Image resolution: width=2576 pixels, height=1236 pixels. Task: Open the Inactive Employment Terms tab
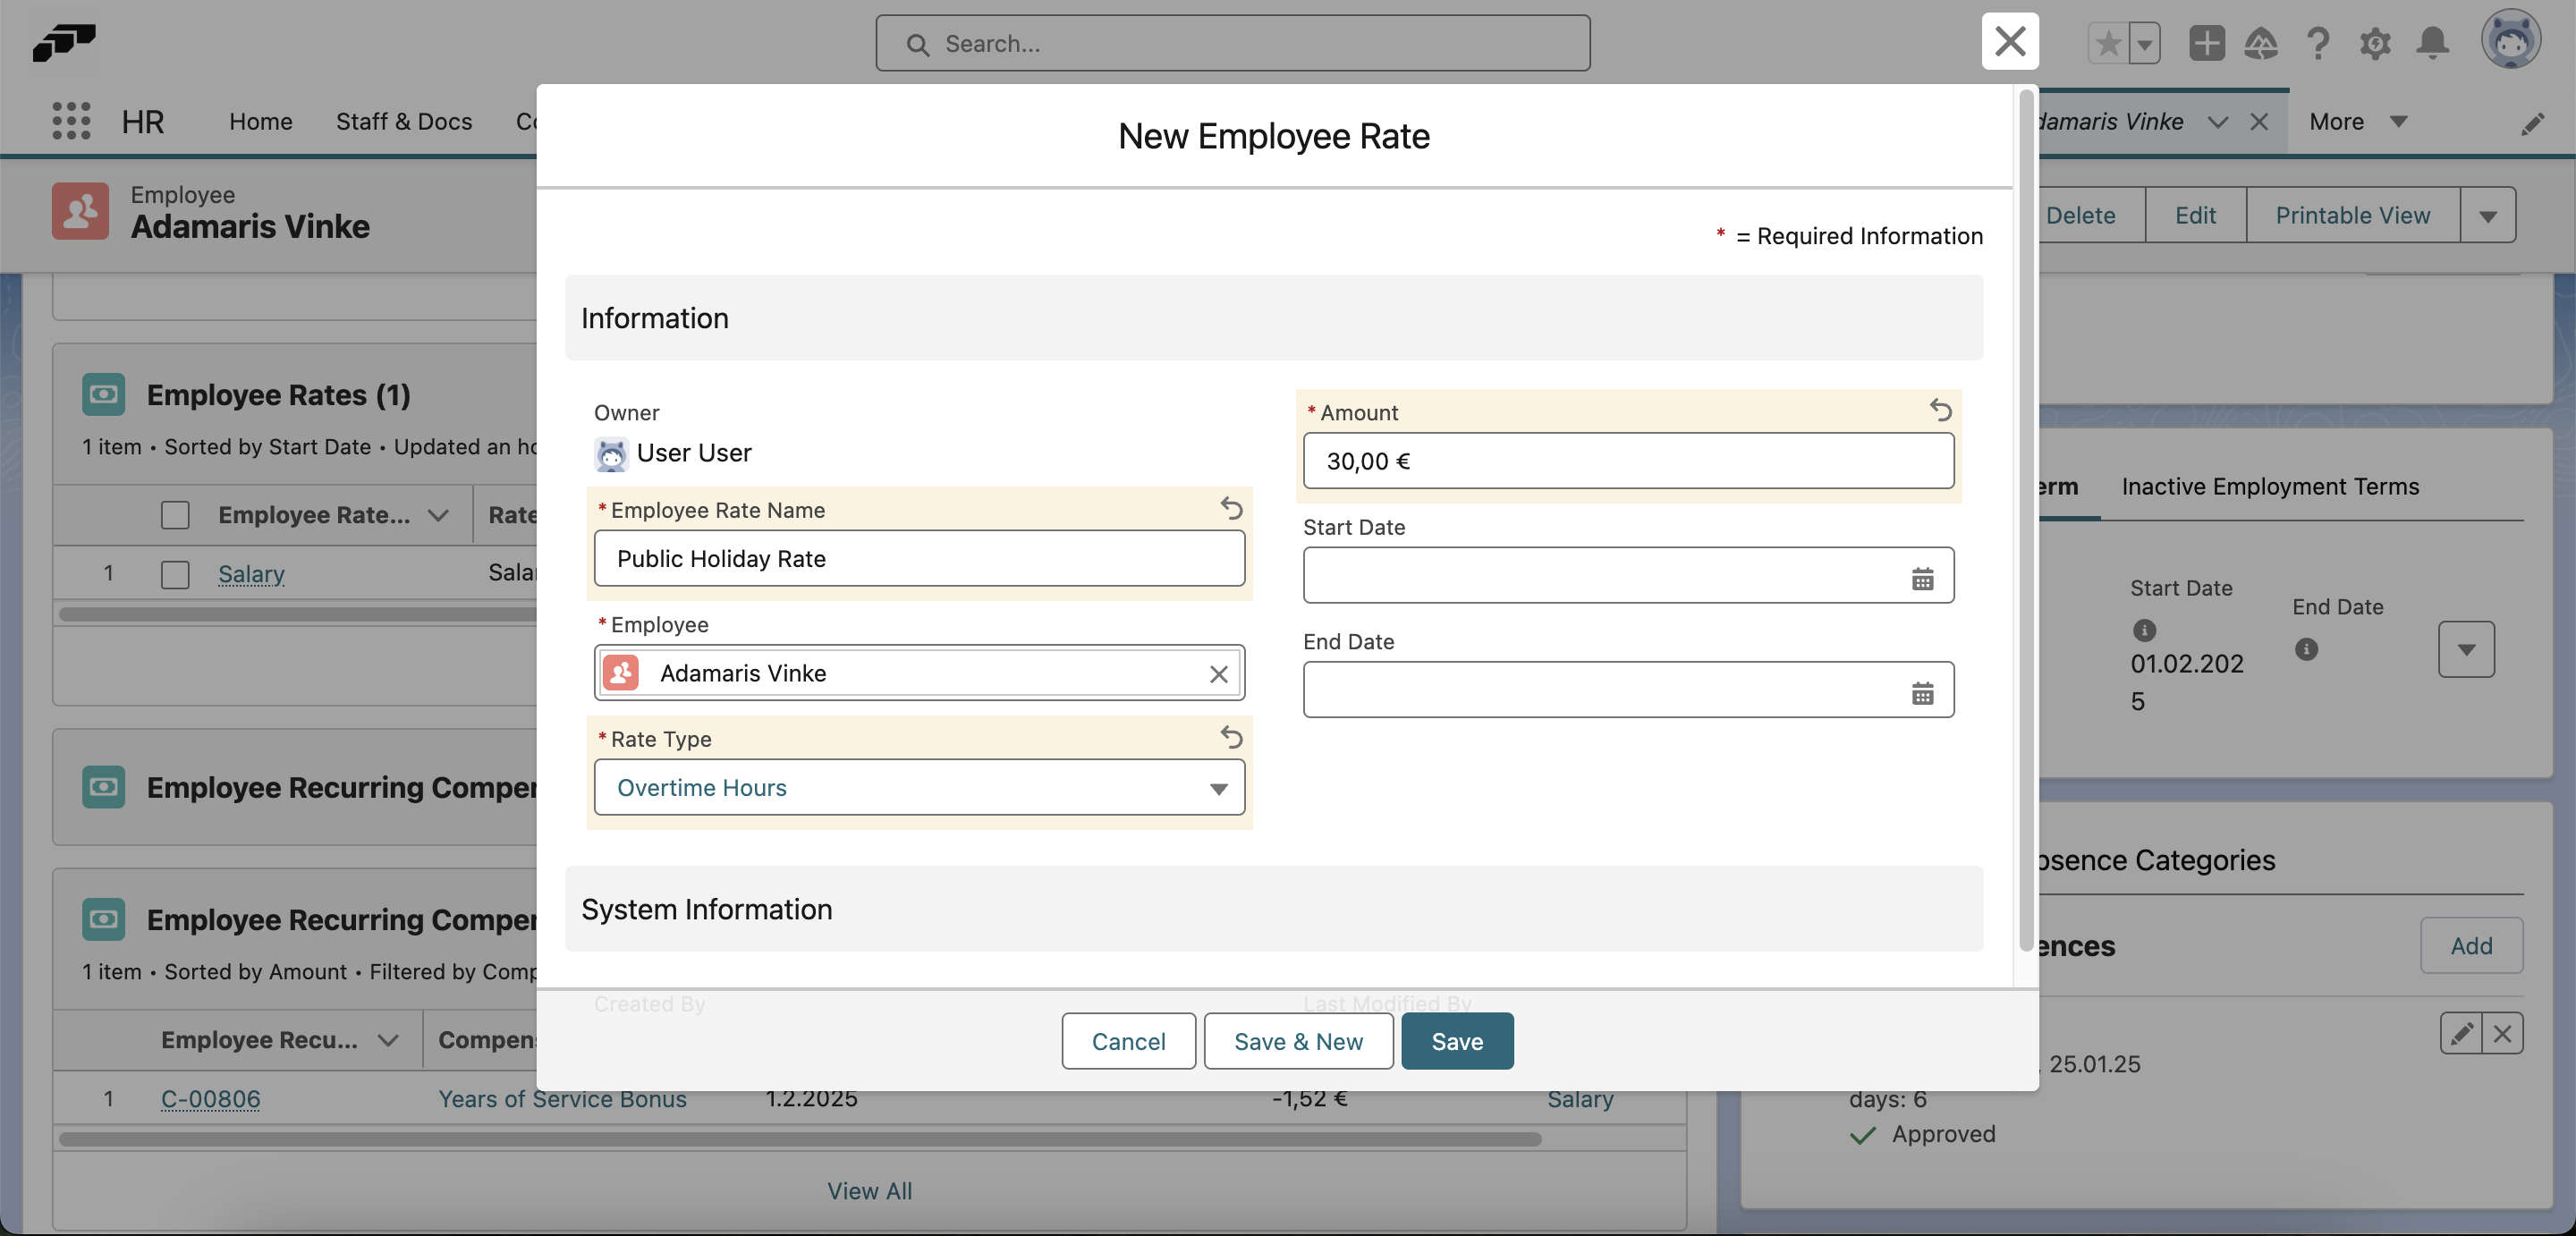click(2269, 486)
